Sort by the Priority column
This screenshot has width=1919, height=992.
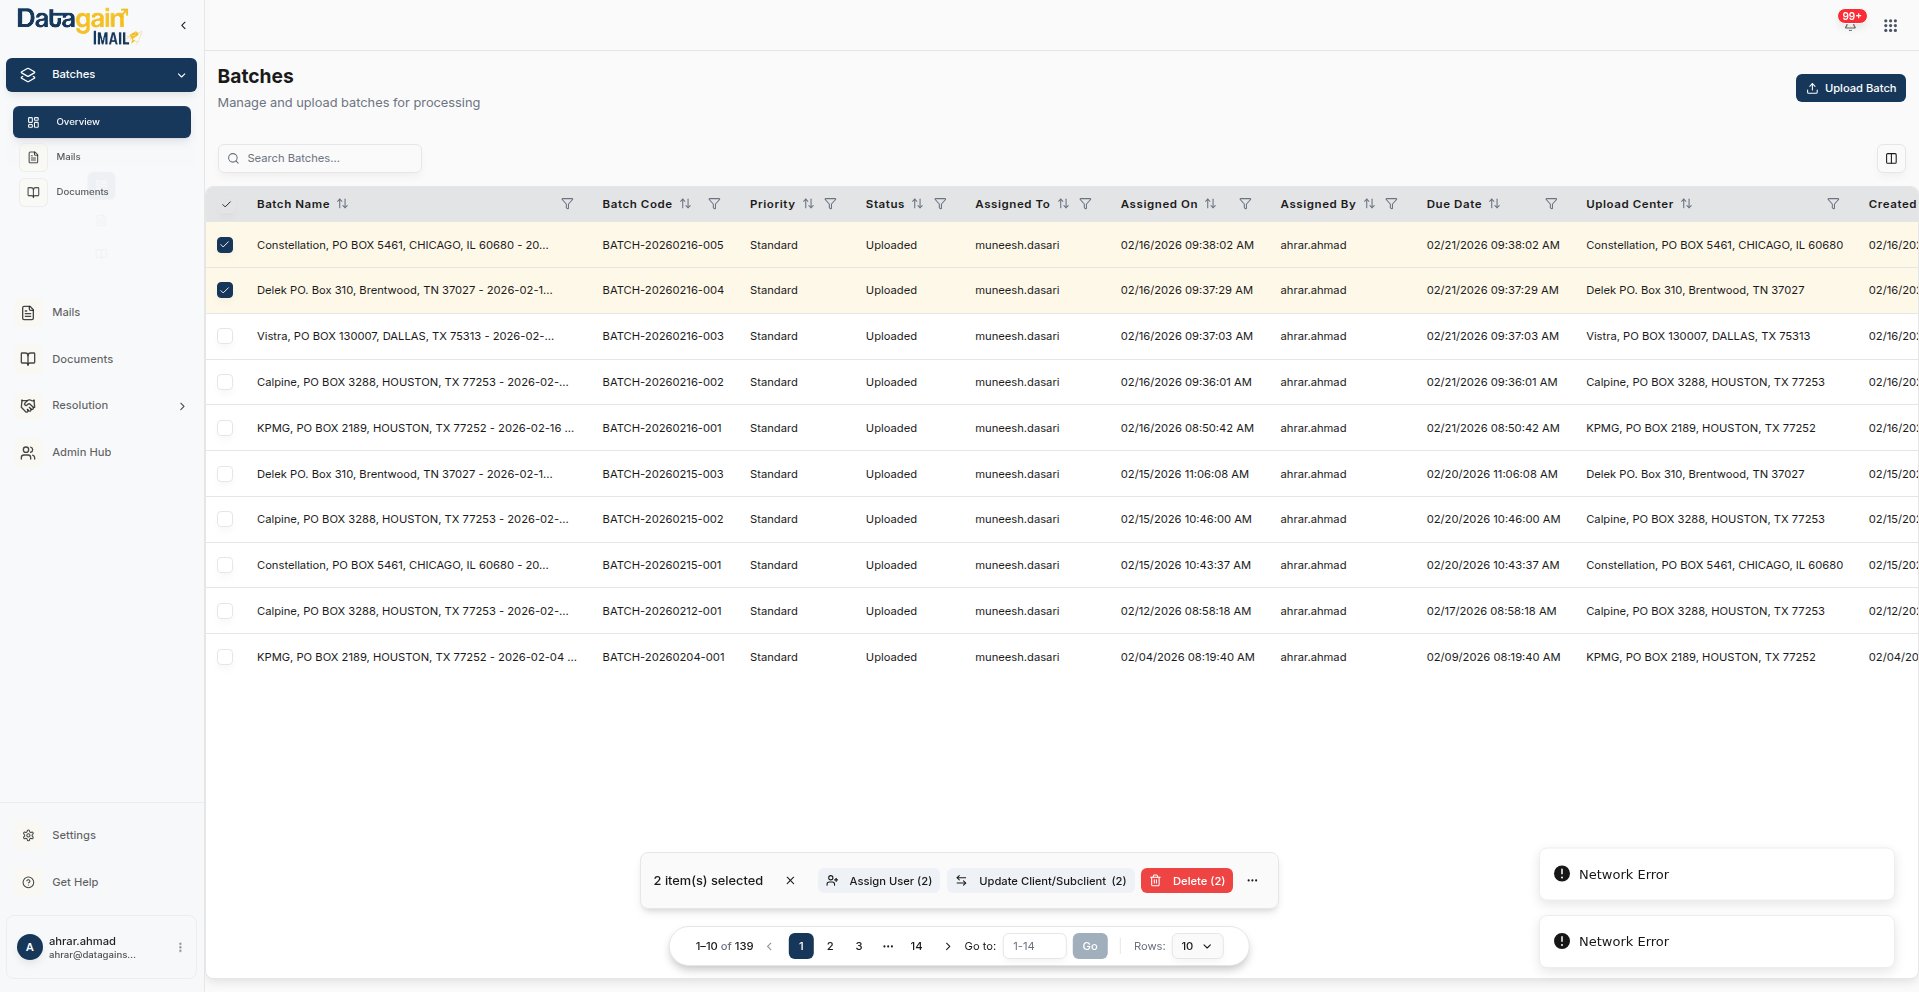pos(808,204)
